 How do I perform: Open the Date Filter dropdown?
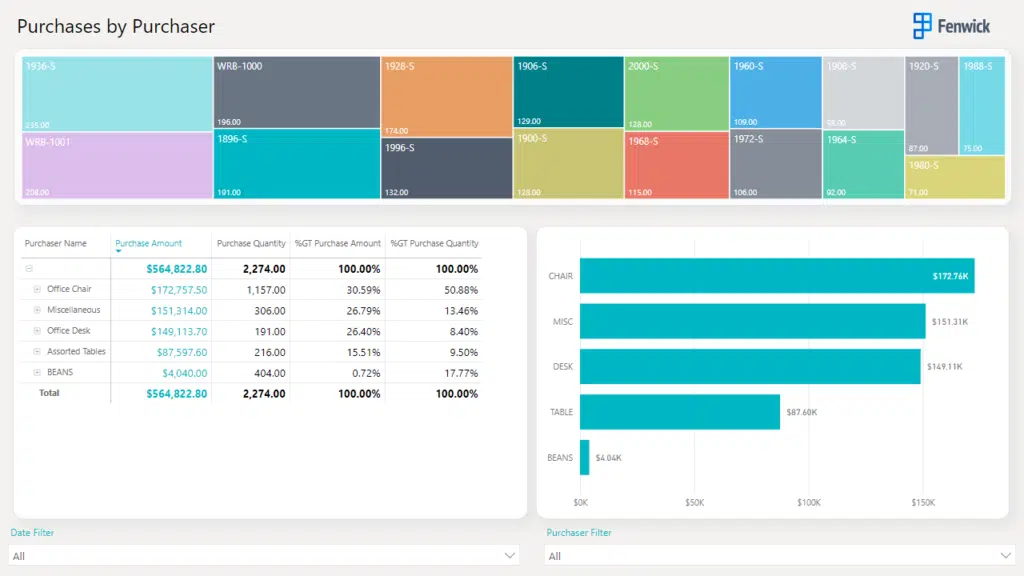[510, 555]
